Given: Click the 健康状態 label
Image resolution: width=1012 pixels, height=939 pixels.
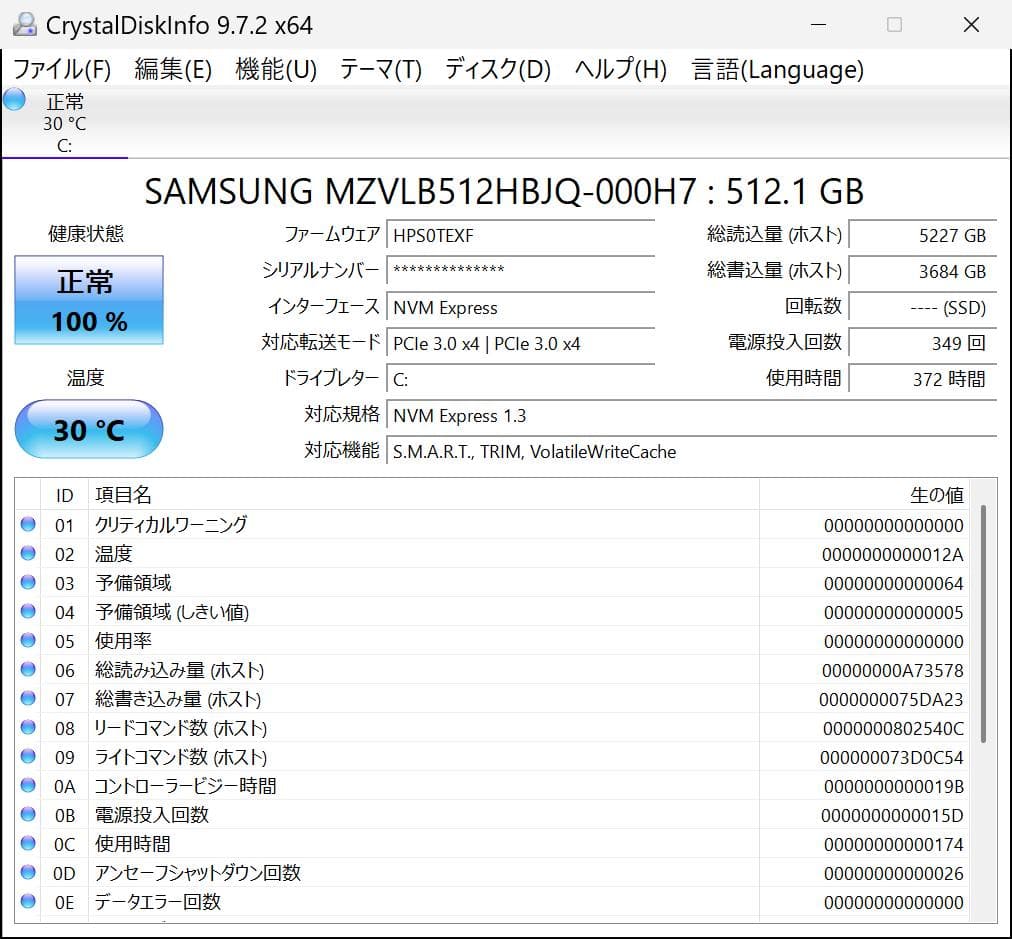Looking at the screenshot, I should [86, 234].
